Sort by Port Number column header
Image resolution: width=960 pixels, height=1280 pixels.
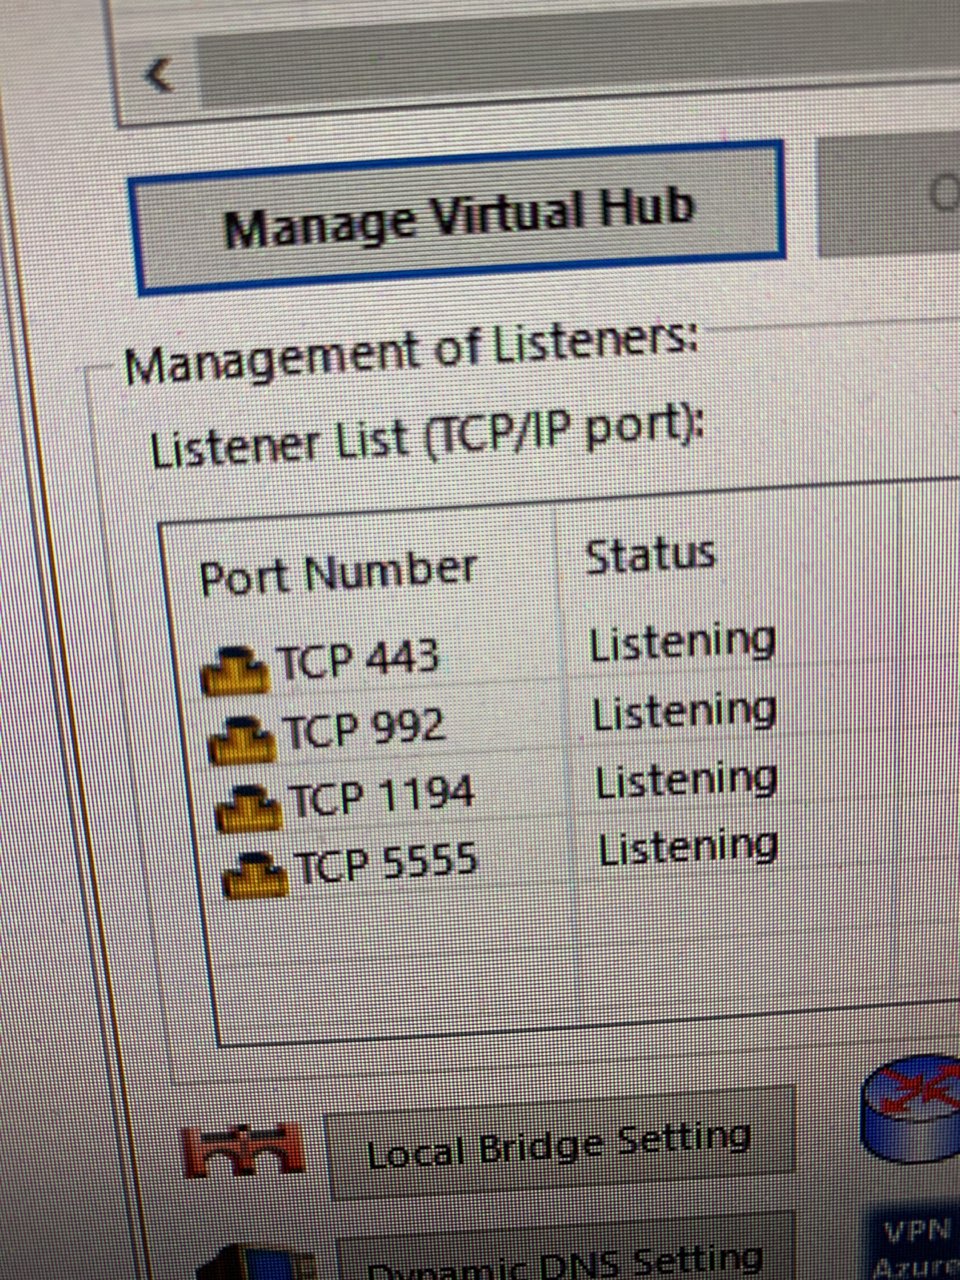338,573
